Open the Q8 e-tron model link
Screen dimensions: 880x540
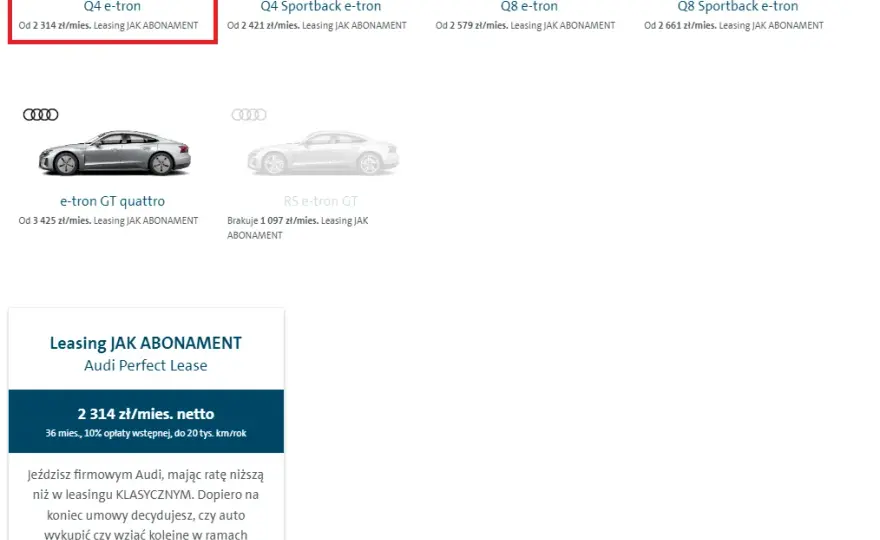tap(529, 7)
